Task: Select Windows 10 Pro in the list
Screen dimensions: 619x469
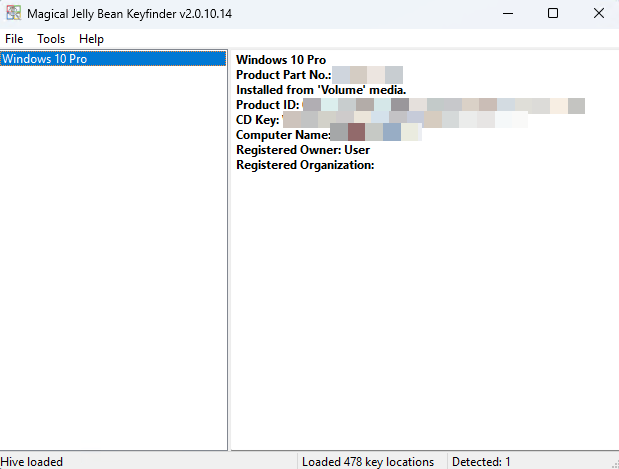Action: [x=113, y=59]
